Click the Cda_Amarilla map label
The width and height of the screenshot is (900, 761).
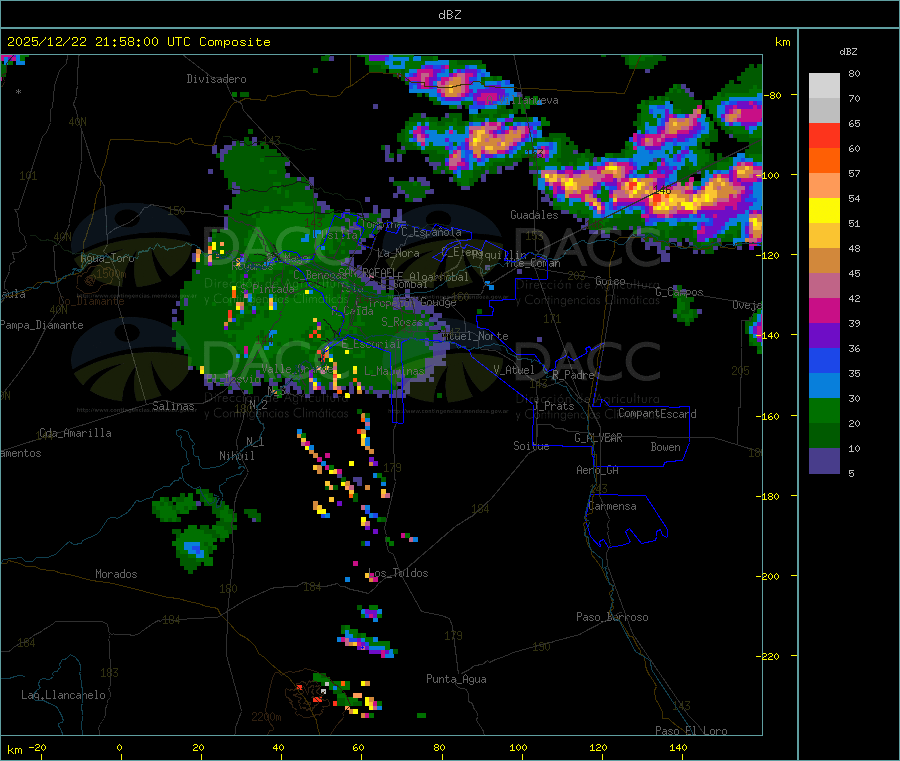click(x=75, y=433)
